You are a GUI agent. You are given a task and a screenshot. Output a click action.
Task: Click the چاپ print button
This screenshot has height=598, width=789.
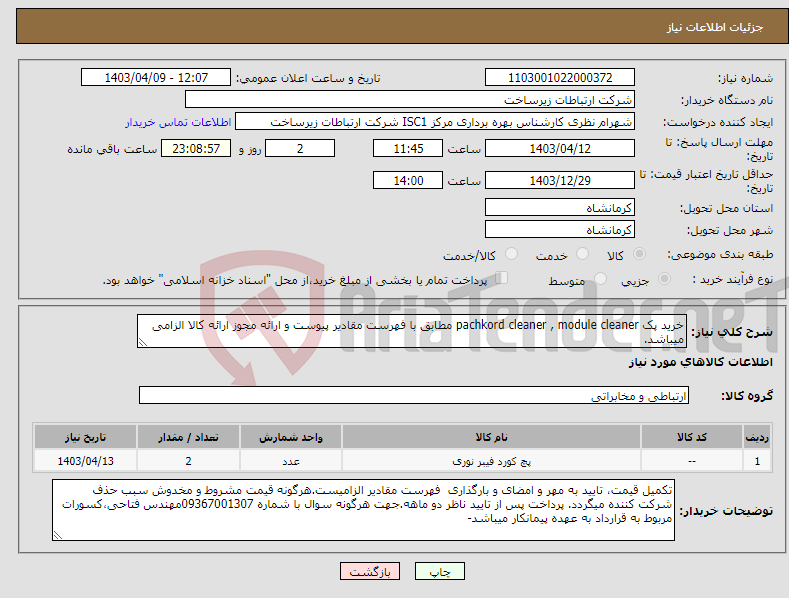tap(440, 571)
